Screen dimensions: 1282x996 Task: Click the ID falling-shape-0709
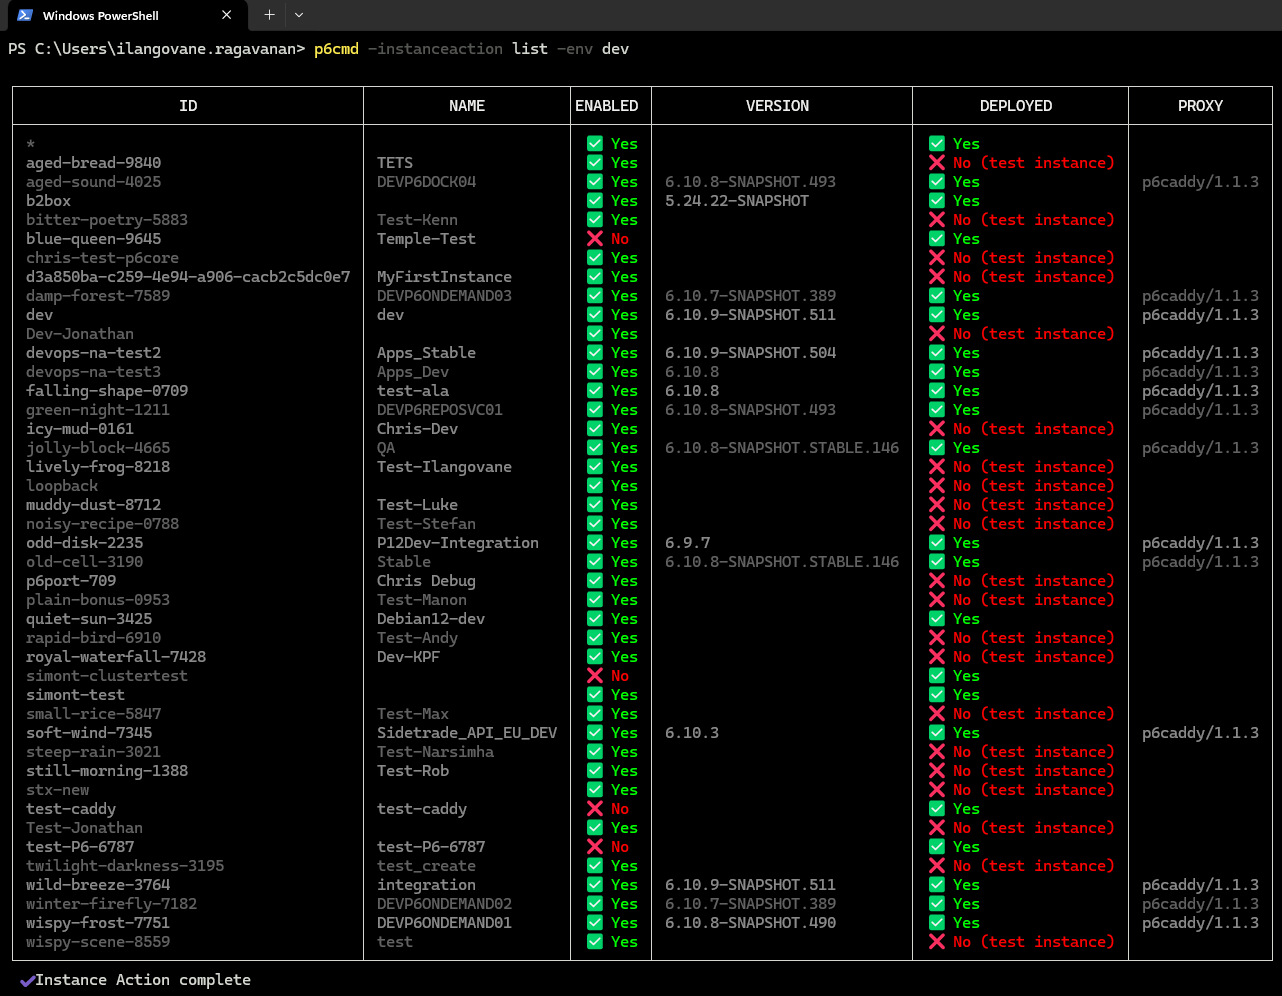[x=107, y=391]
